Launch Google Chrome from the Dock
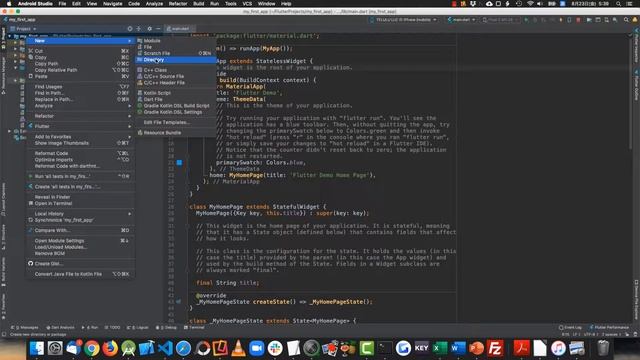 point(92,348)
